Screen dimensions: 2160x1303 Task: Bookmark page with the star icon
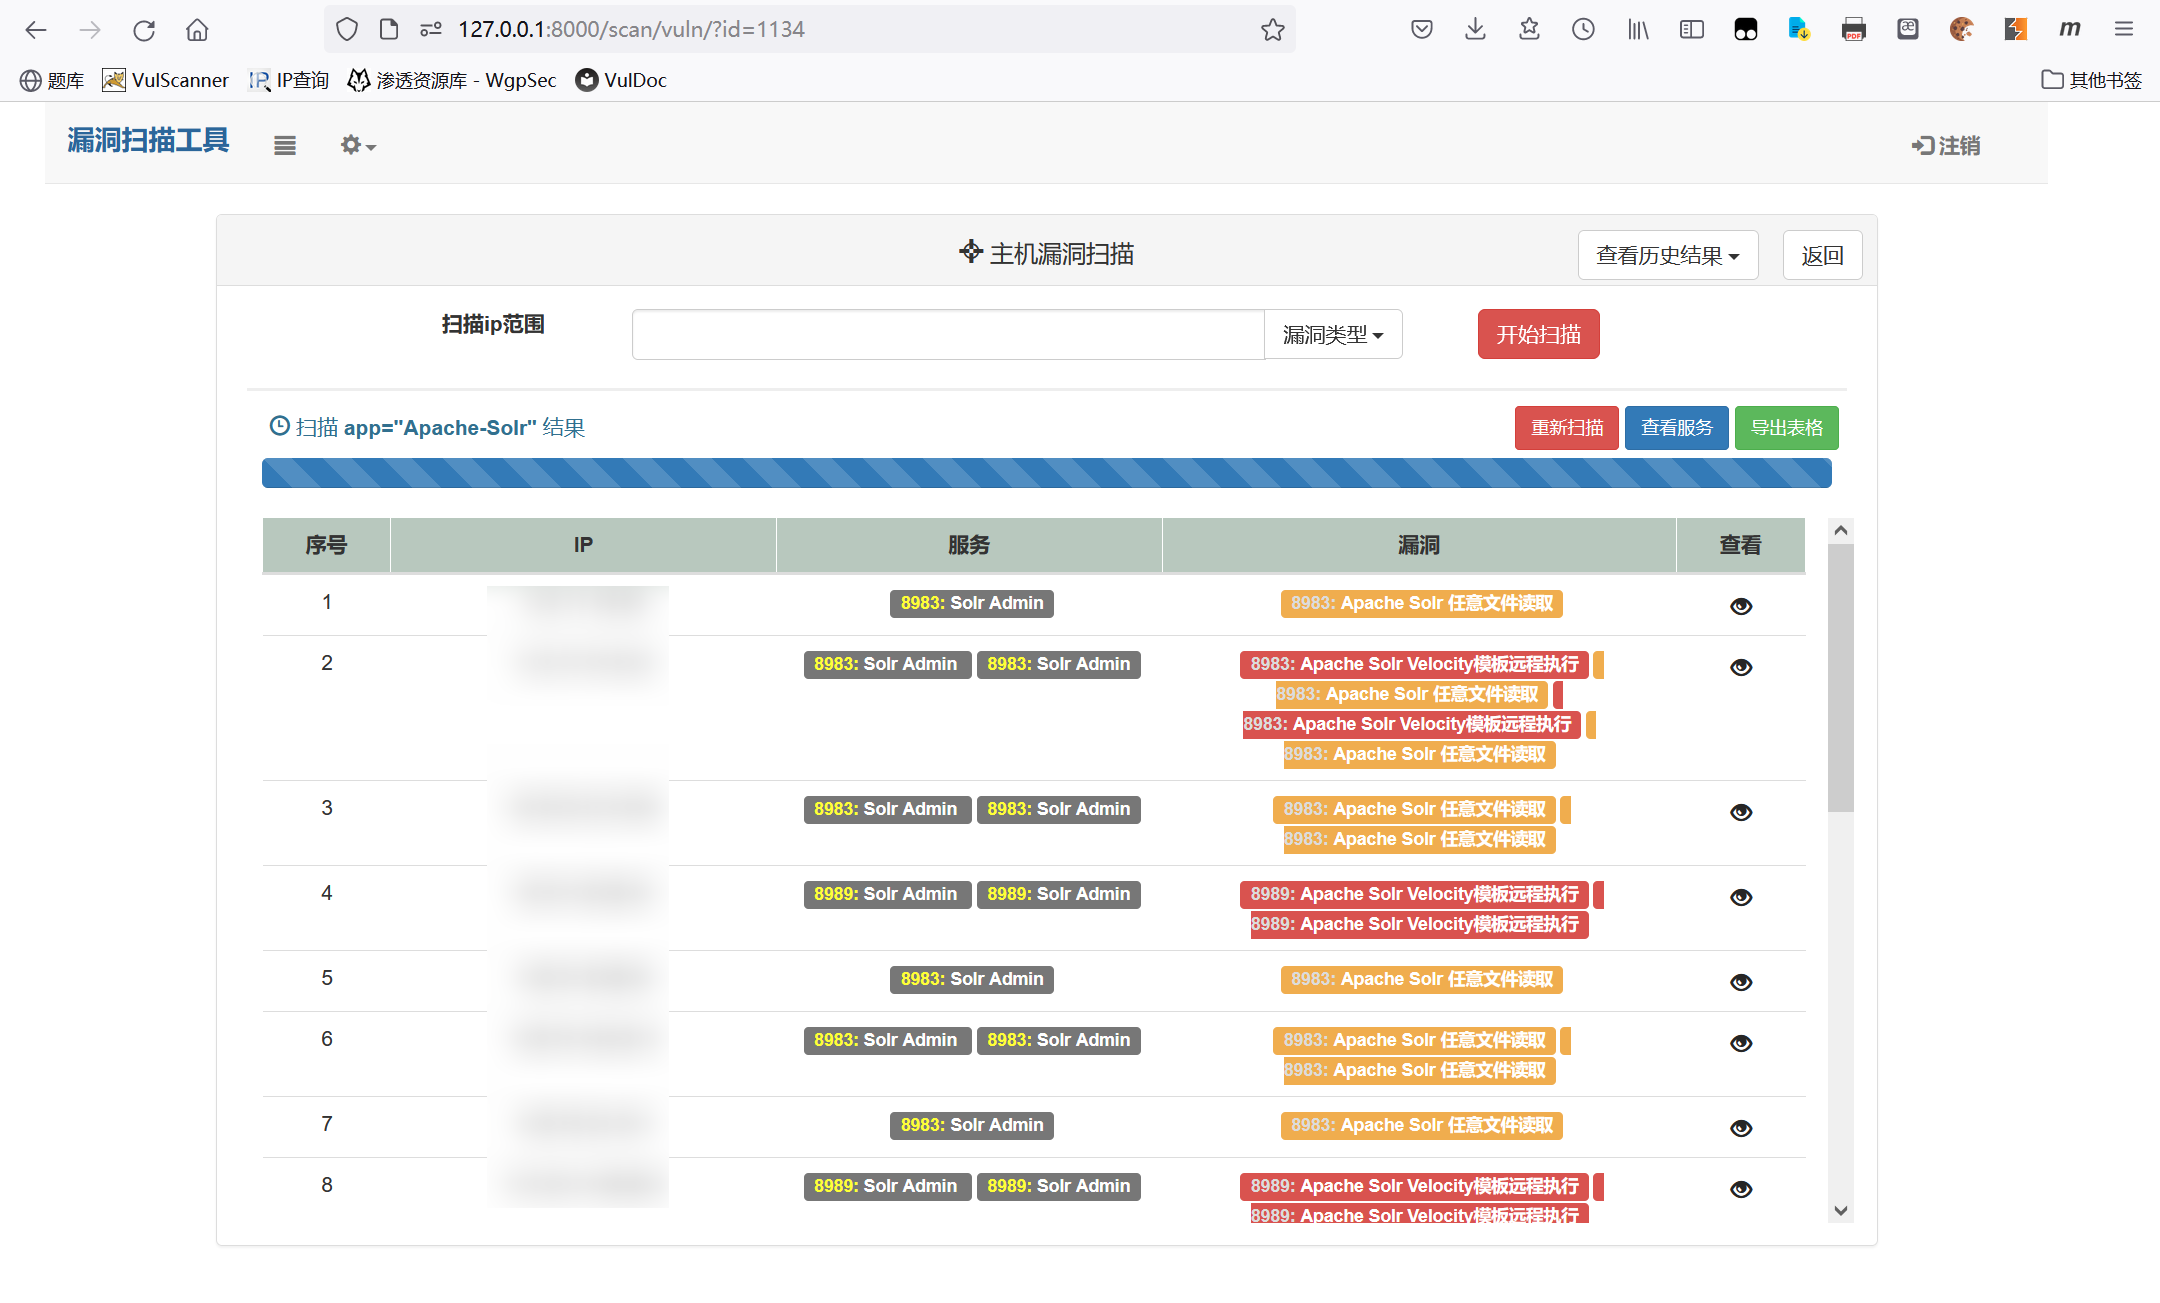[1272, 30]
